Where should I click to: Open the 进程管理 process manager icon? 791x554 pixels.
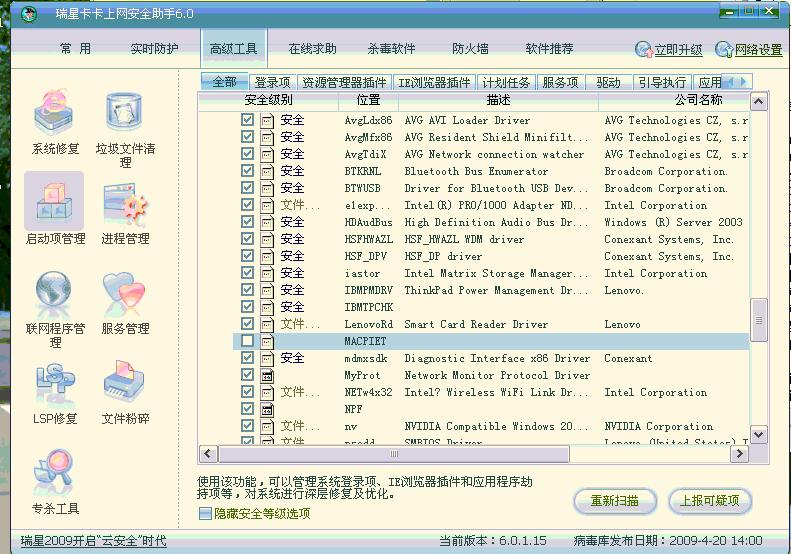coord(125,204)
